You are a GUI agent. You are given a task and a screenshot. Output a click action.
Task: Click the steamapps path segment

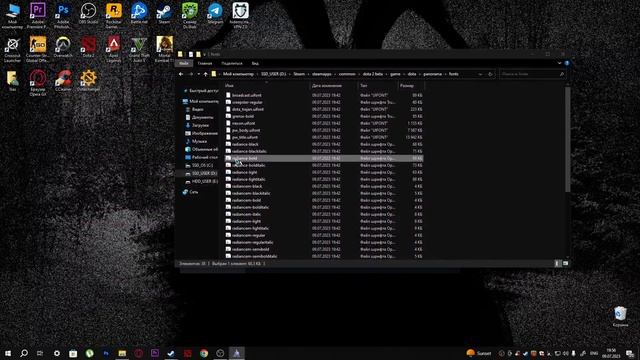(x=322, y=74)
